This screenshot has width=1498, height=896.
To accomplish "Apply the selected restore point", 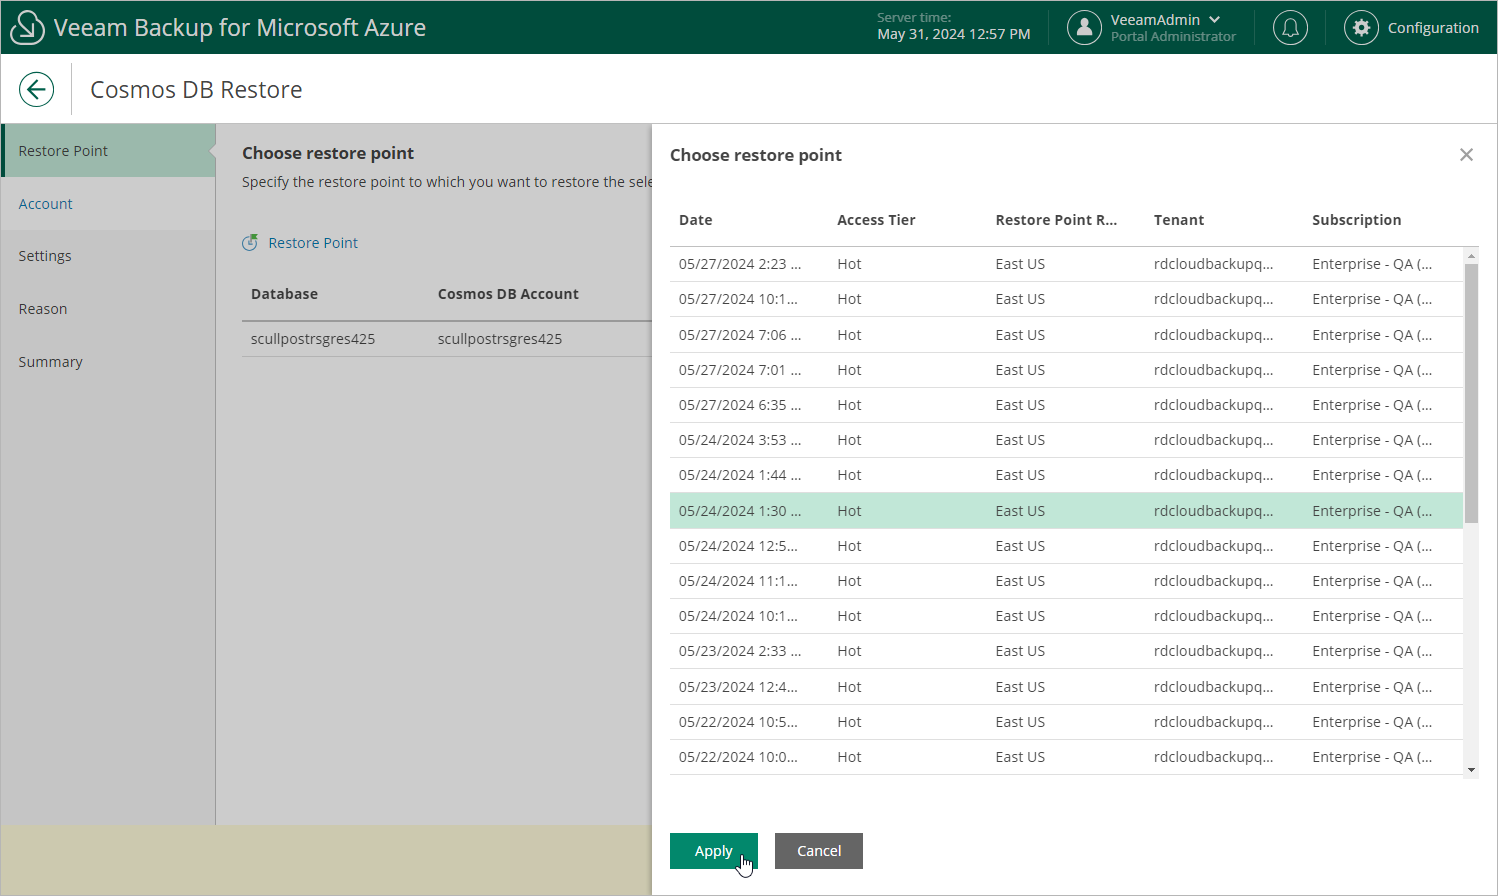I will click(x=714, y=851).
